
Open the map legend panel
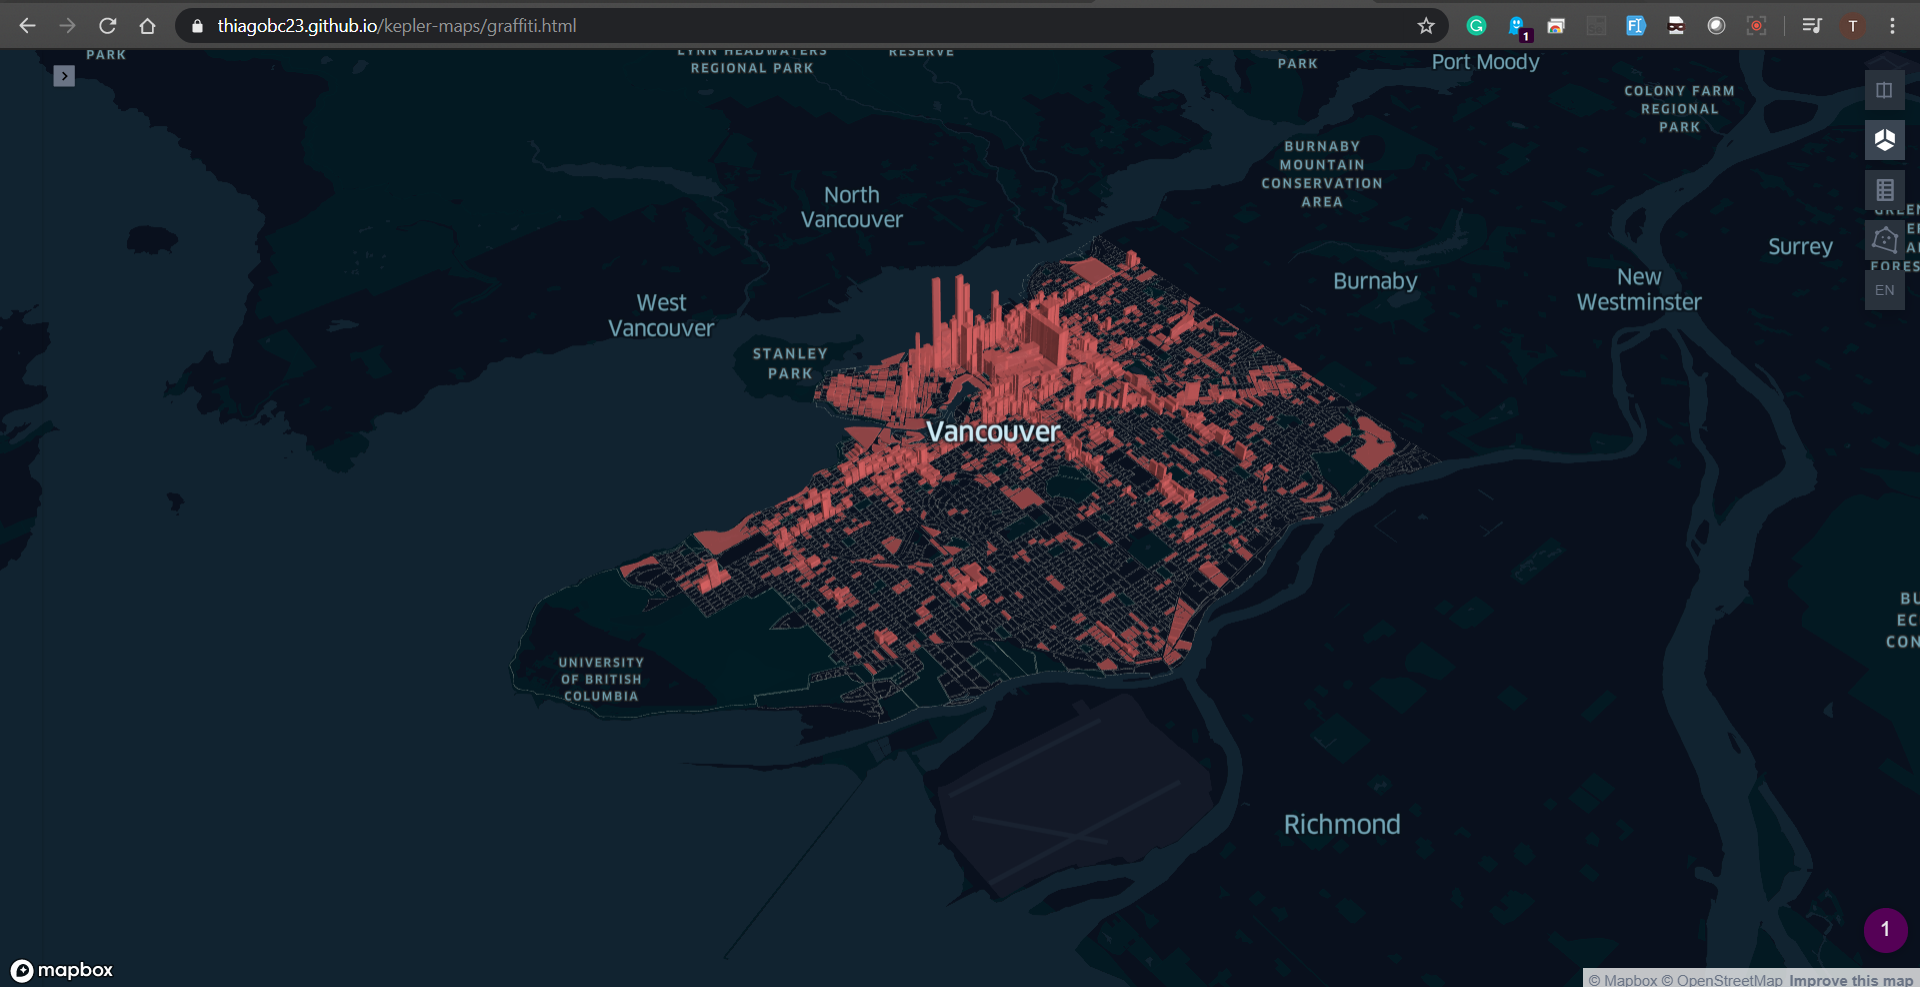click(x=1884, y=190)
